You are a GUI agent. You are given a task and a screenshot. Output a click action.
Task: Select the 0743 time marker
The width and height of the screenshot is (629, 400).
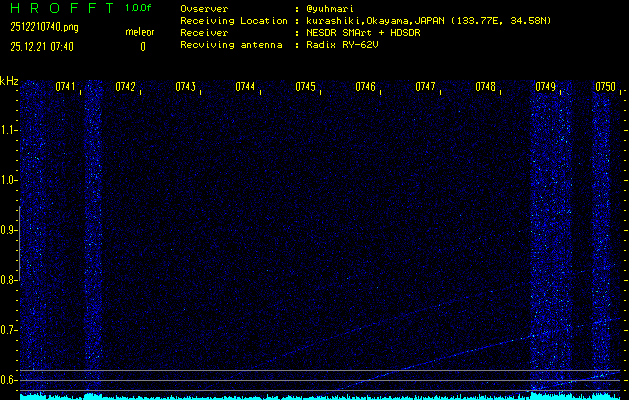pos(185,87)
